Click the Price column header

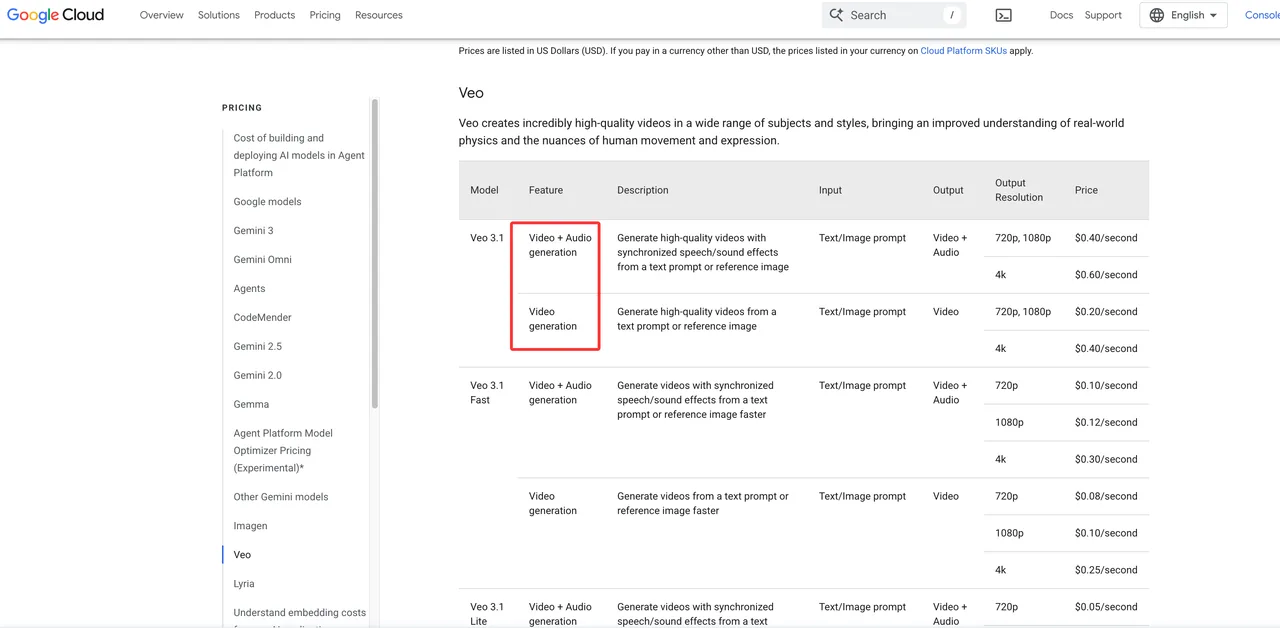pyautogui.click(x=1086, y=190)
